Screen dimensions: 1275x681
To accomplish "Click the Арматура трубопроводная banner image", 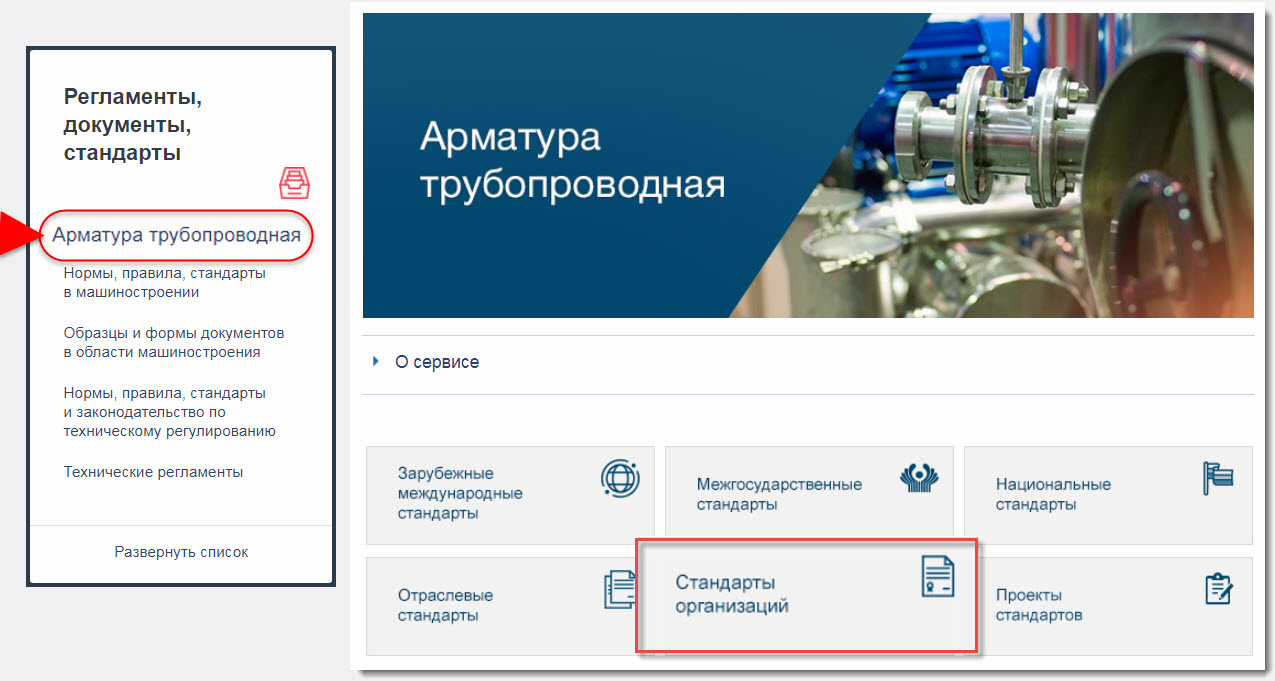I will 808,165.
